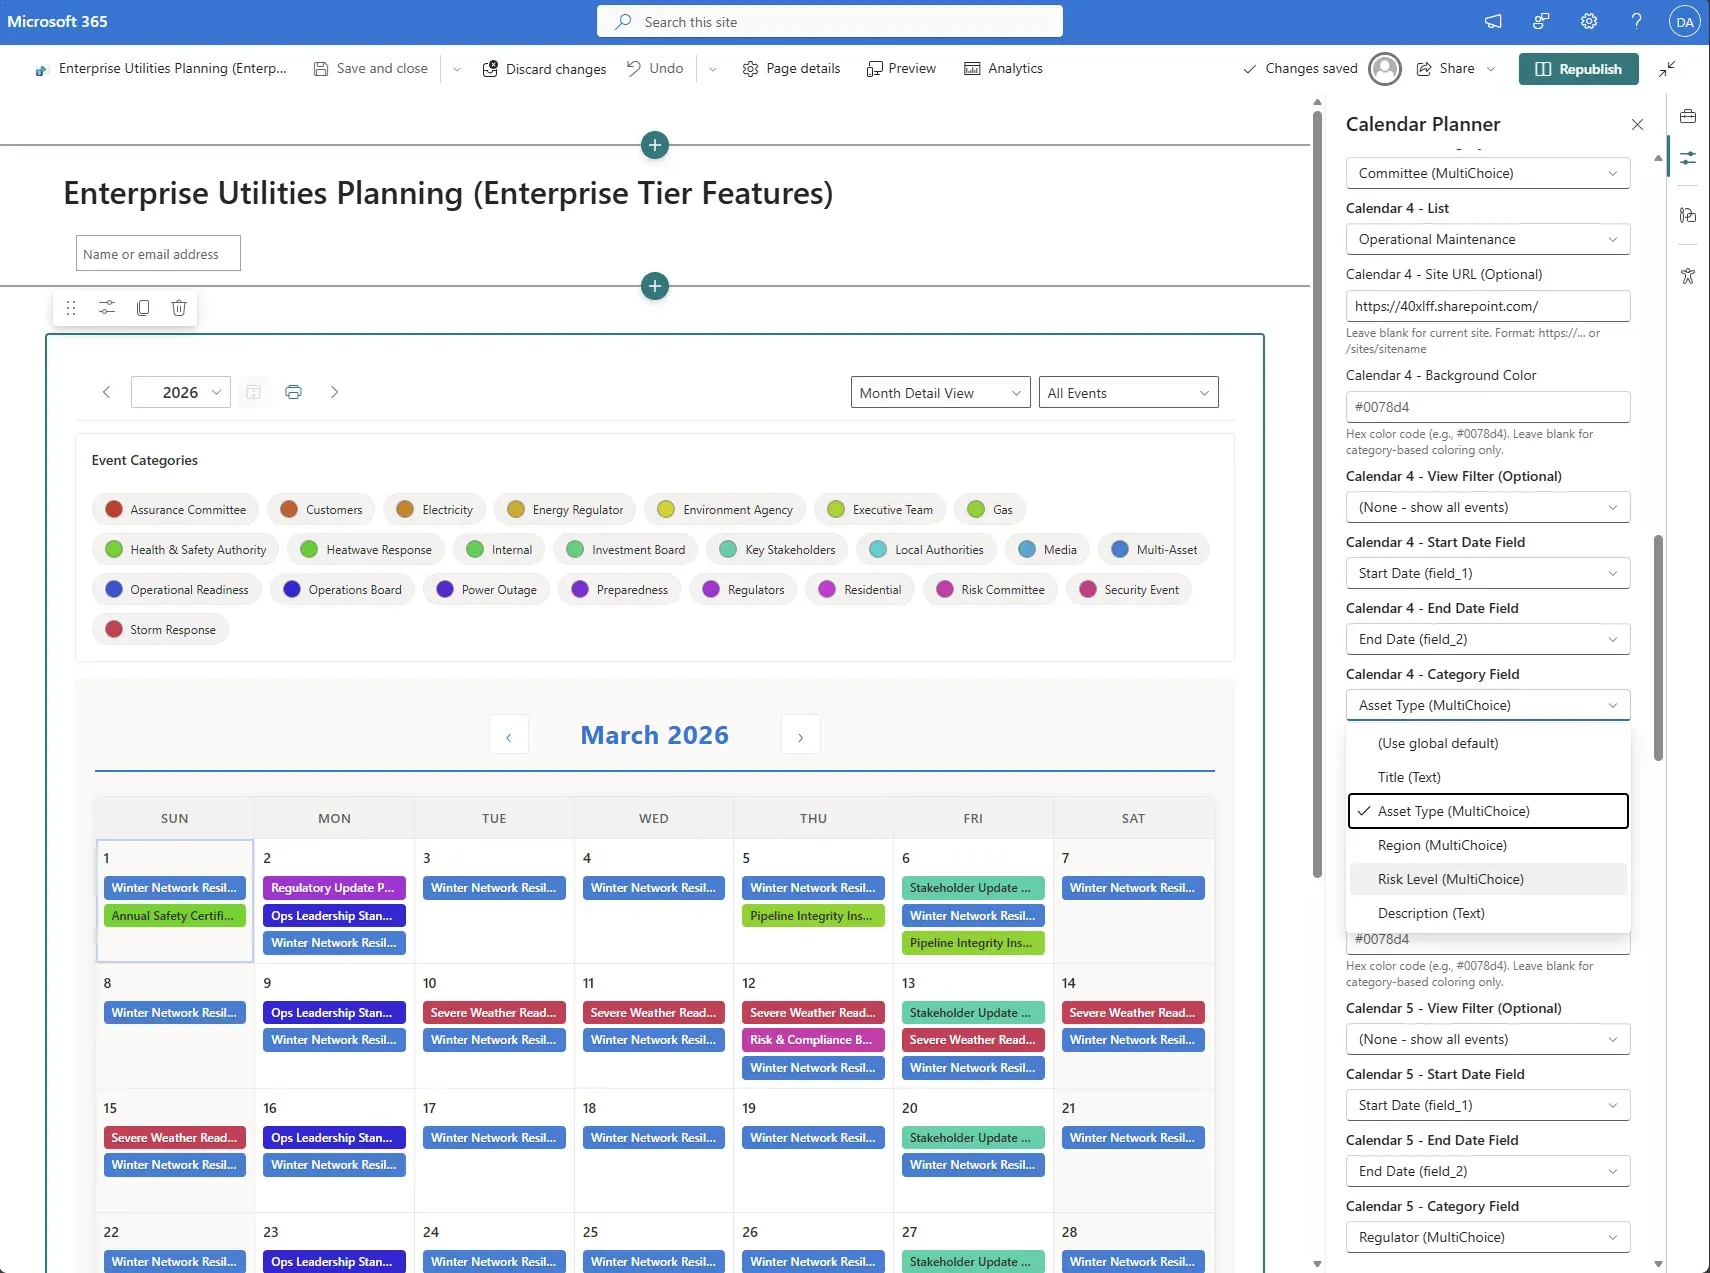Click the Republish button
1710x1273 pixels.
click(x=1578, y=69)
